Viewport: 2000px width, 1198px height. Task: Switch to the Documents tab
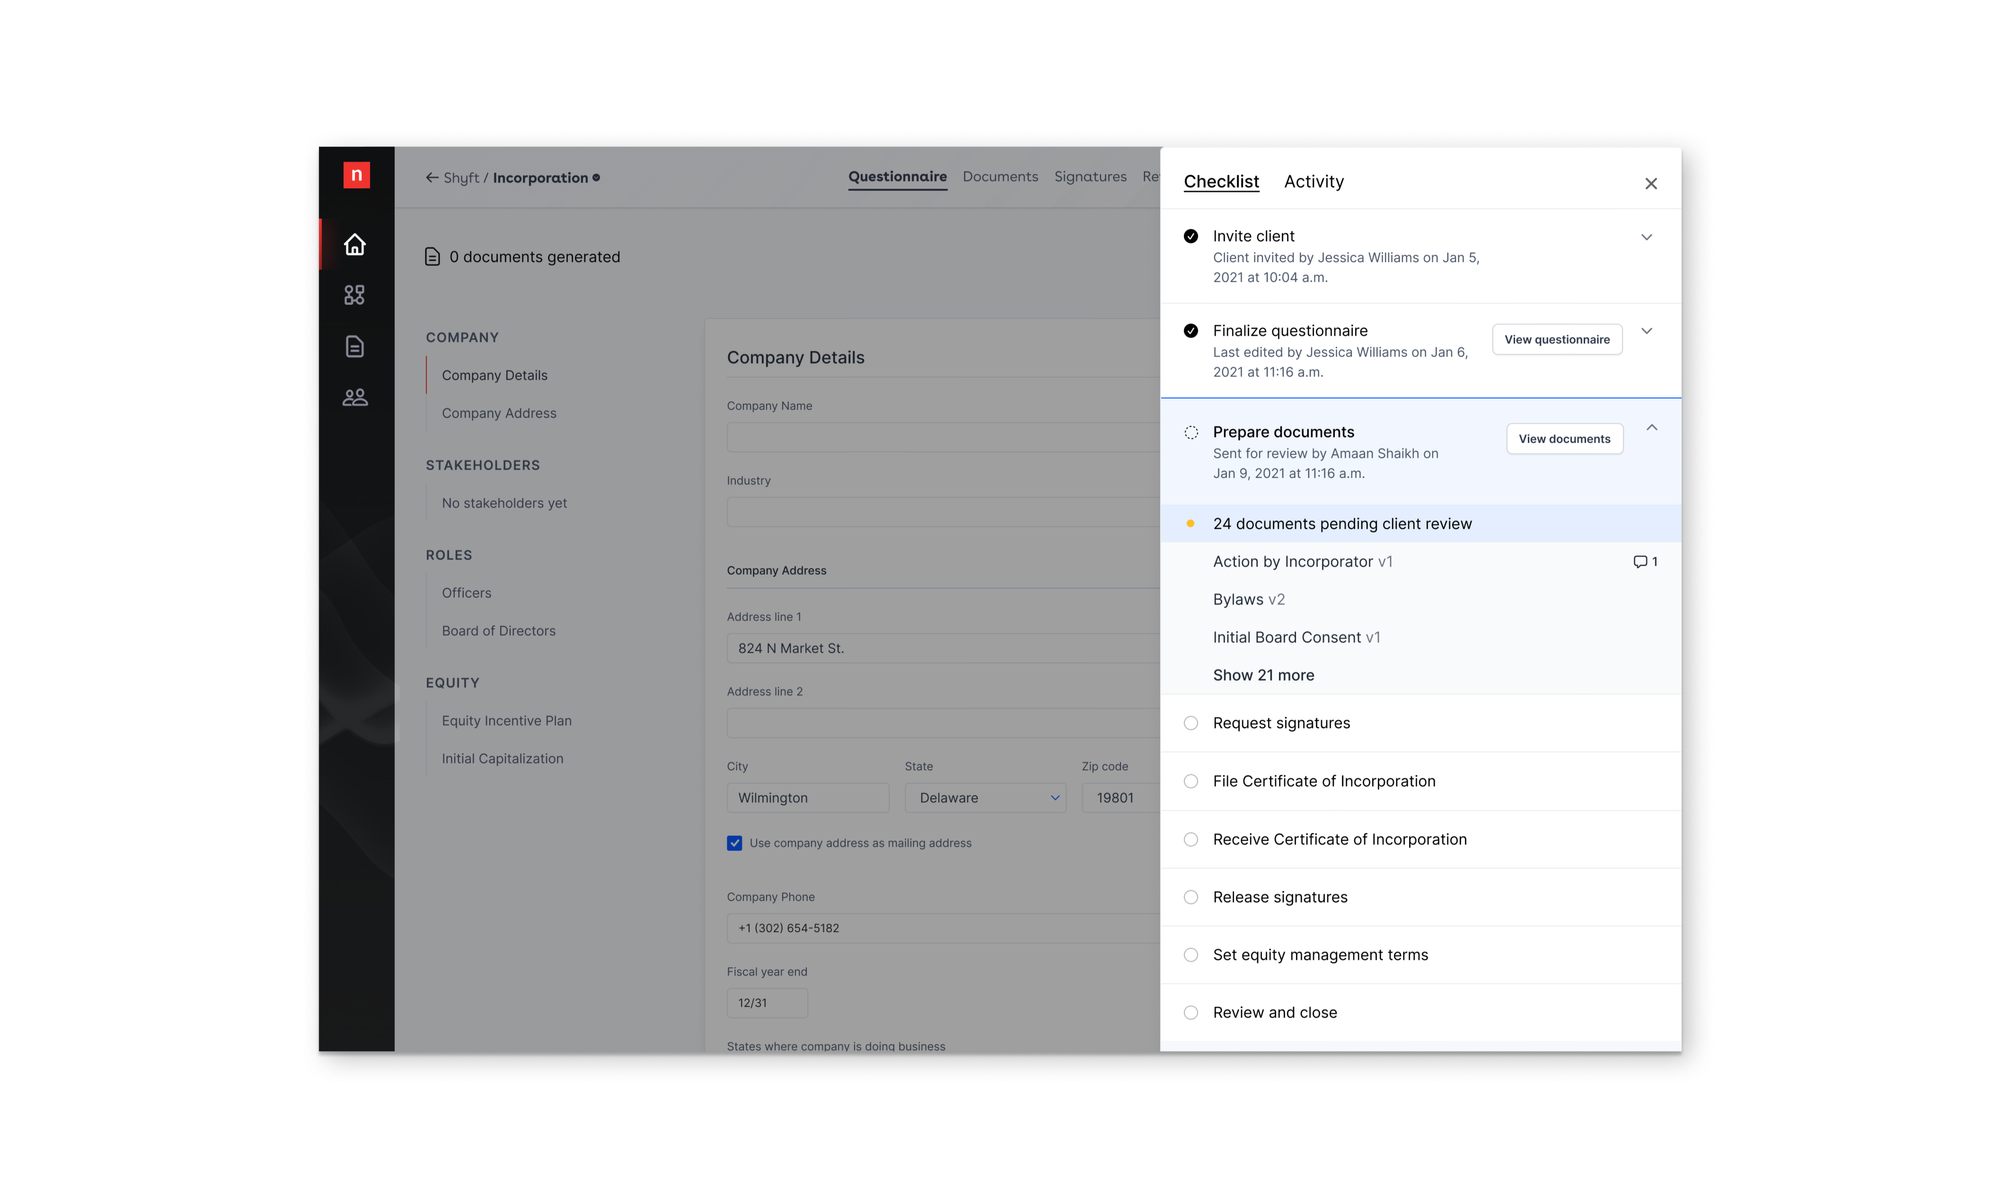coord(1000,177)
